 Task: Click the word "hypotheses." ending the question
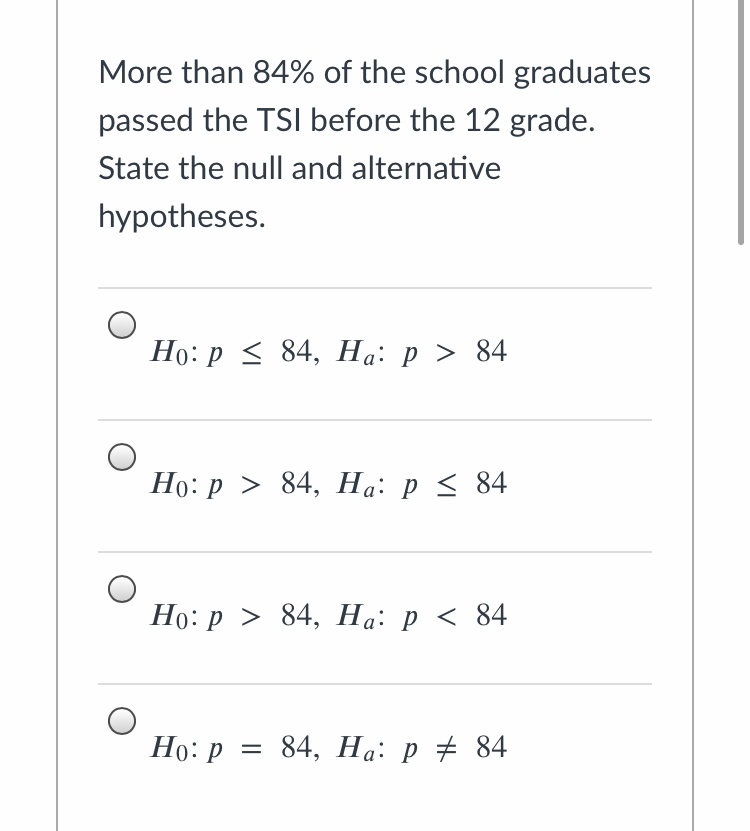pos(182,216)
